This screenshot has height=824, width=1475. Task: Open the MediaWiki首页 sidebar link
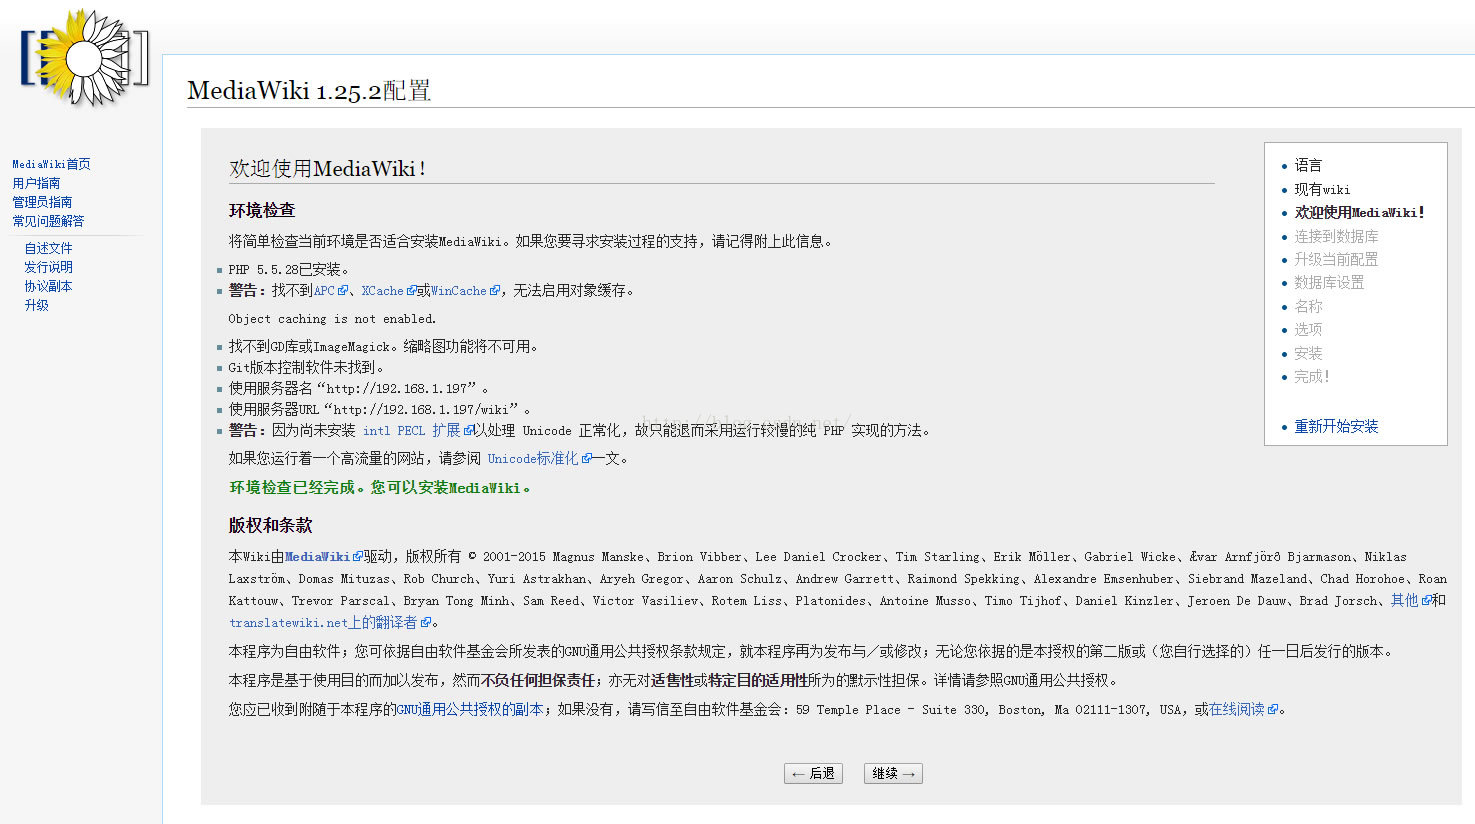(51, 164)
